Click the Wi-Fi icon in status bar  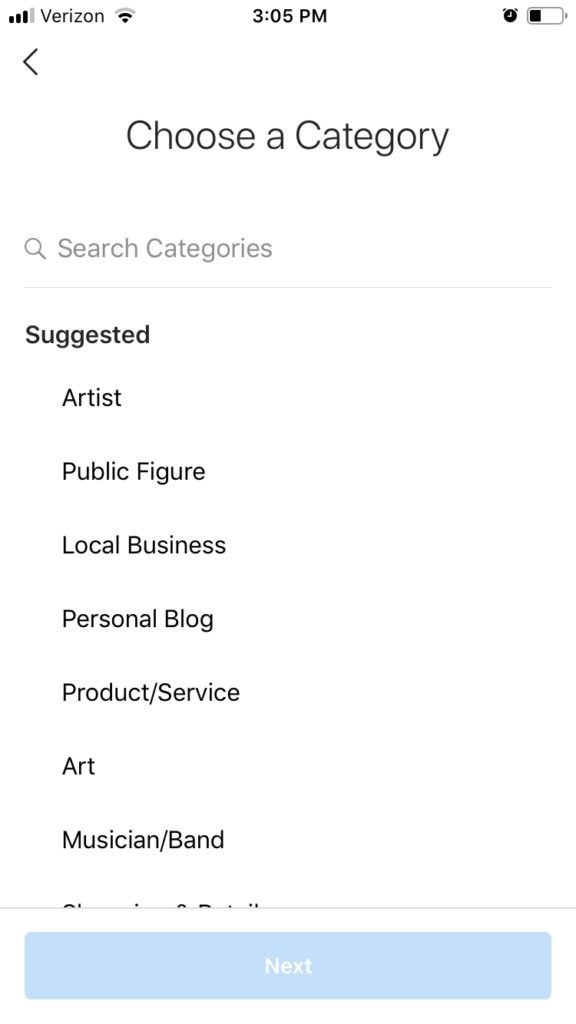123,15
